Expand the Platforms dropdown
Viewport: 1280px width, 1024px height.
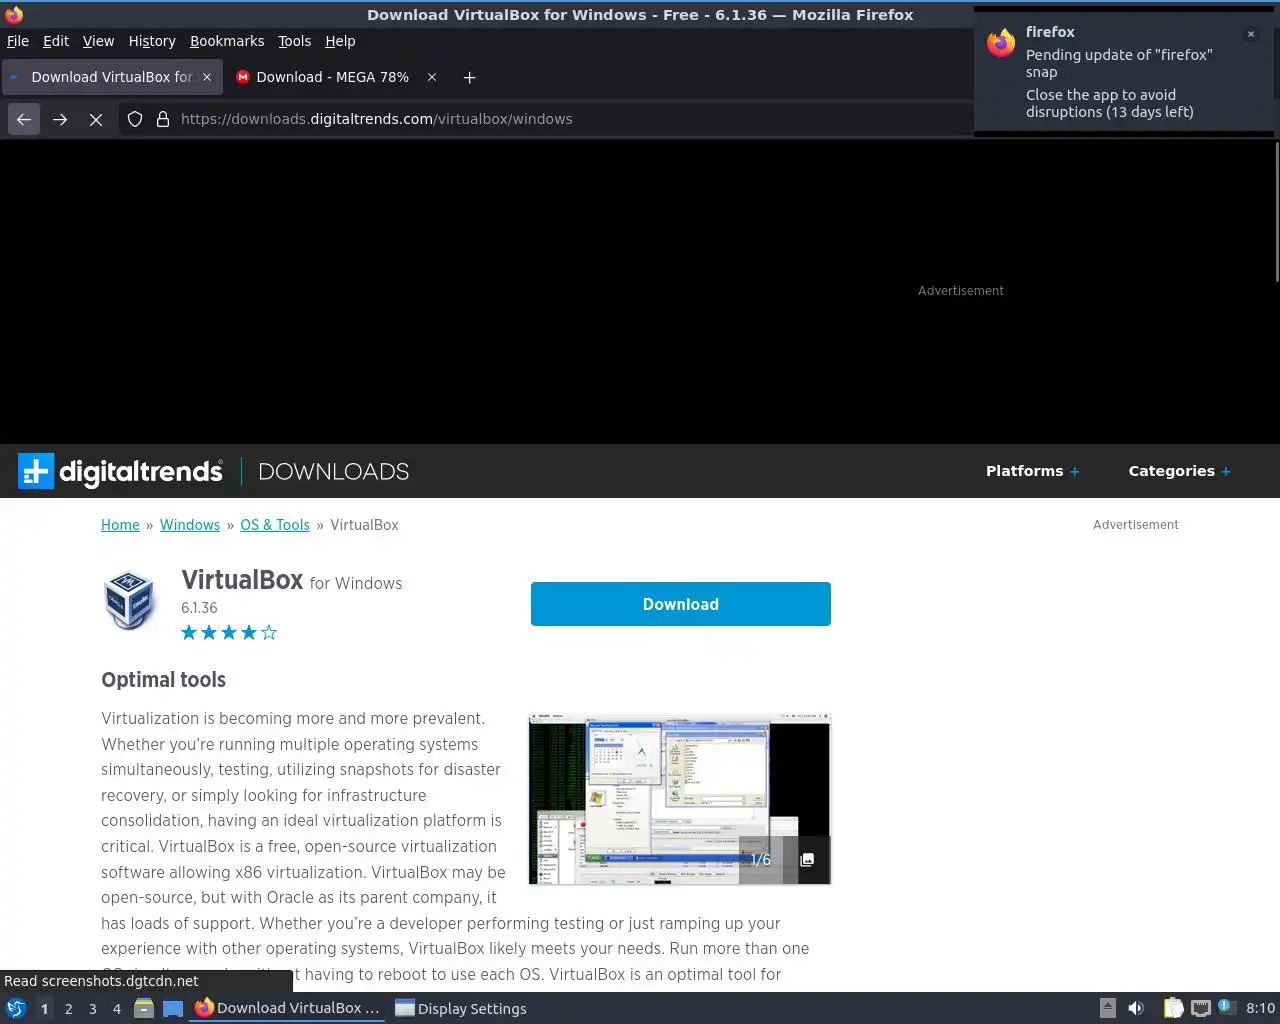click(1032, 471)
